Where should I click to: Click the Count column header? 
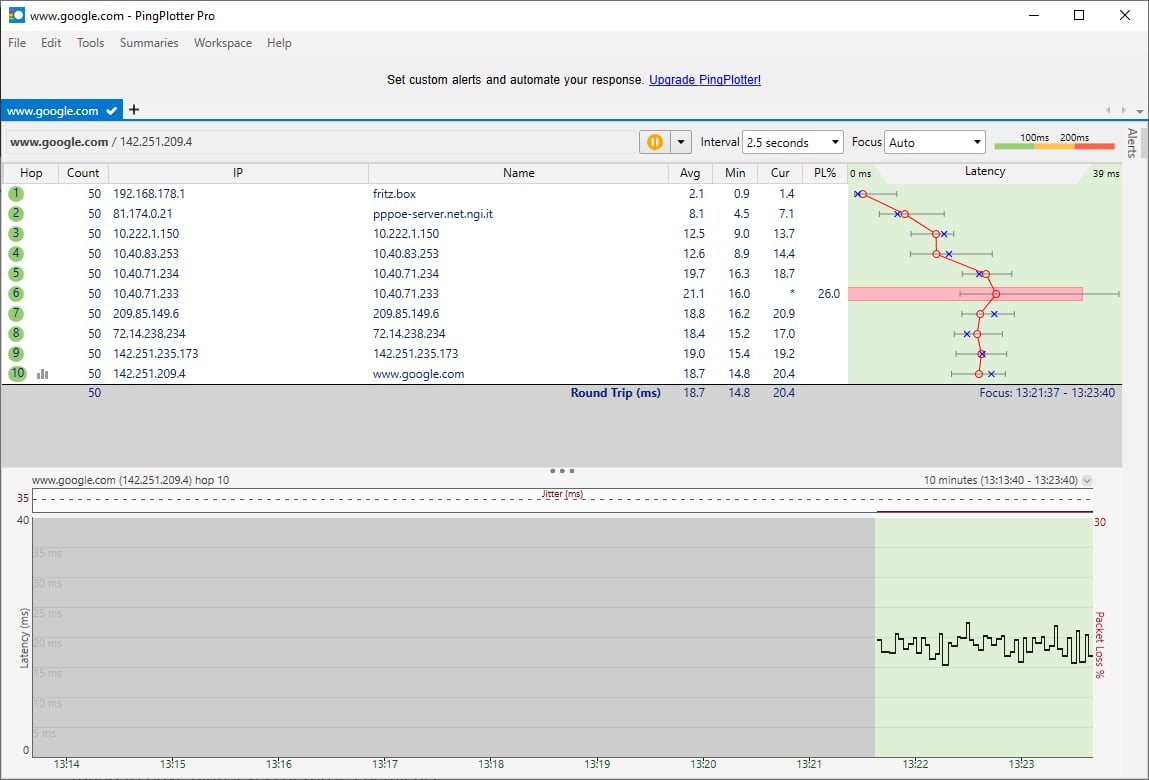[x=83, y=173]
